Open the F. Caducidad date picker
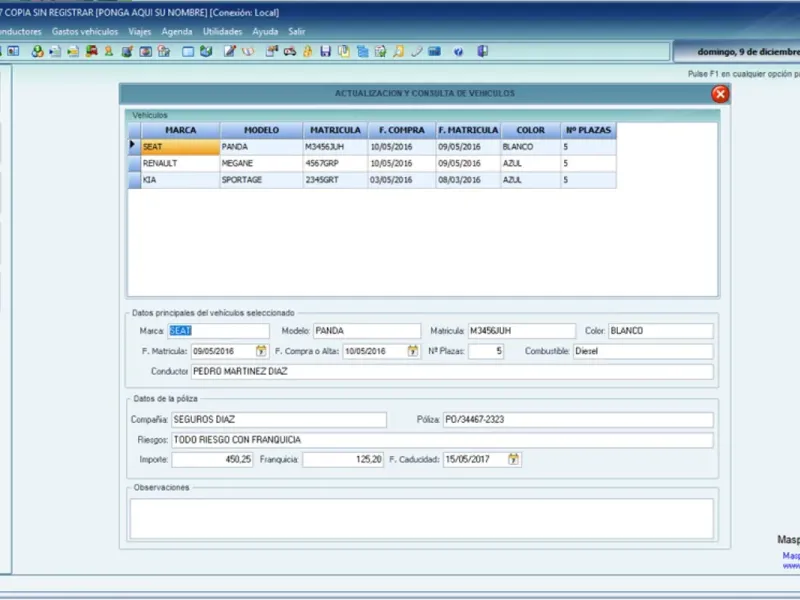 pyautogui.click(x=514, y=459)
